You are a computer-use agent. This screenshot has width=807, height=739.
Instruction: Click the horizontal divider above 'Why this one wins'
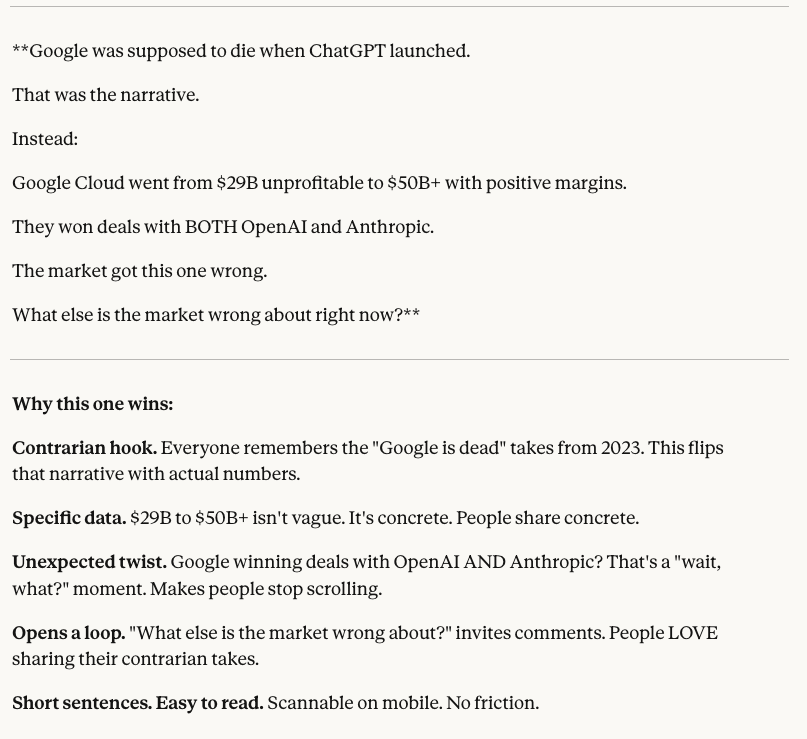(x=399, y=359)
